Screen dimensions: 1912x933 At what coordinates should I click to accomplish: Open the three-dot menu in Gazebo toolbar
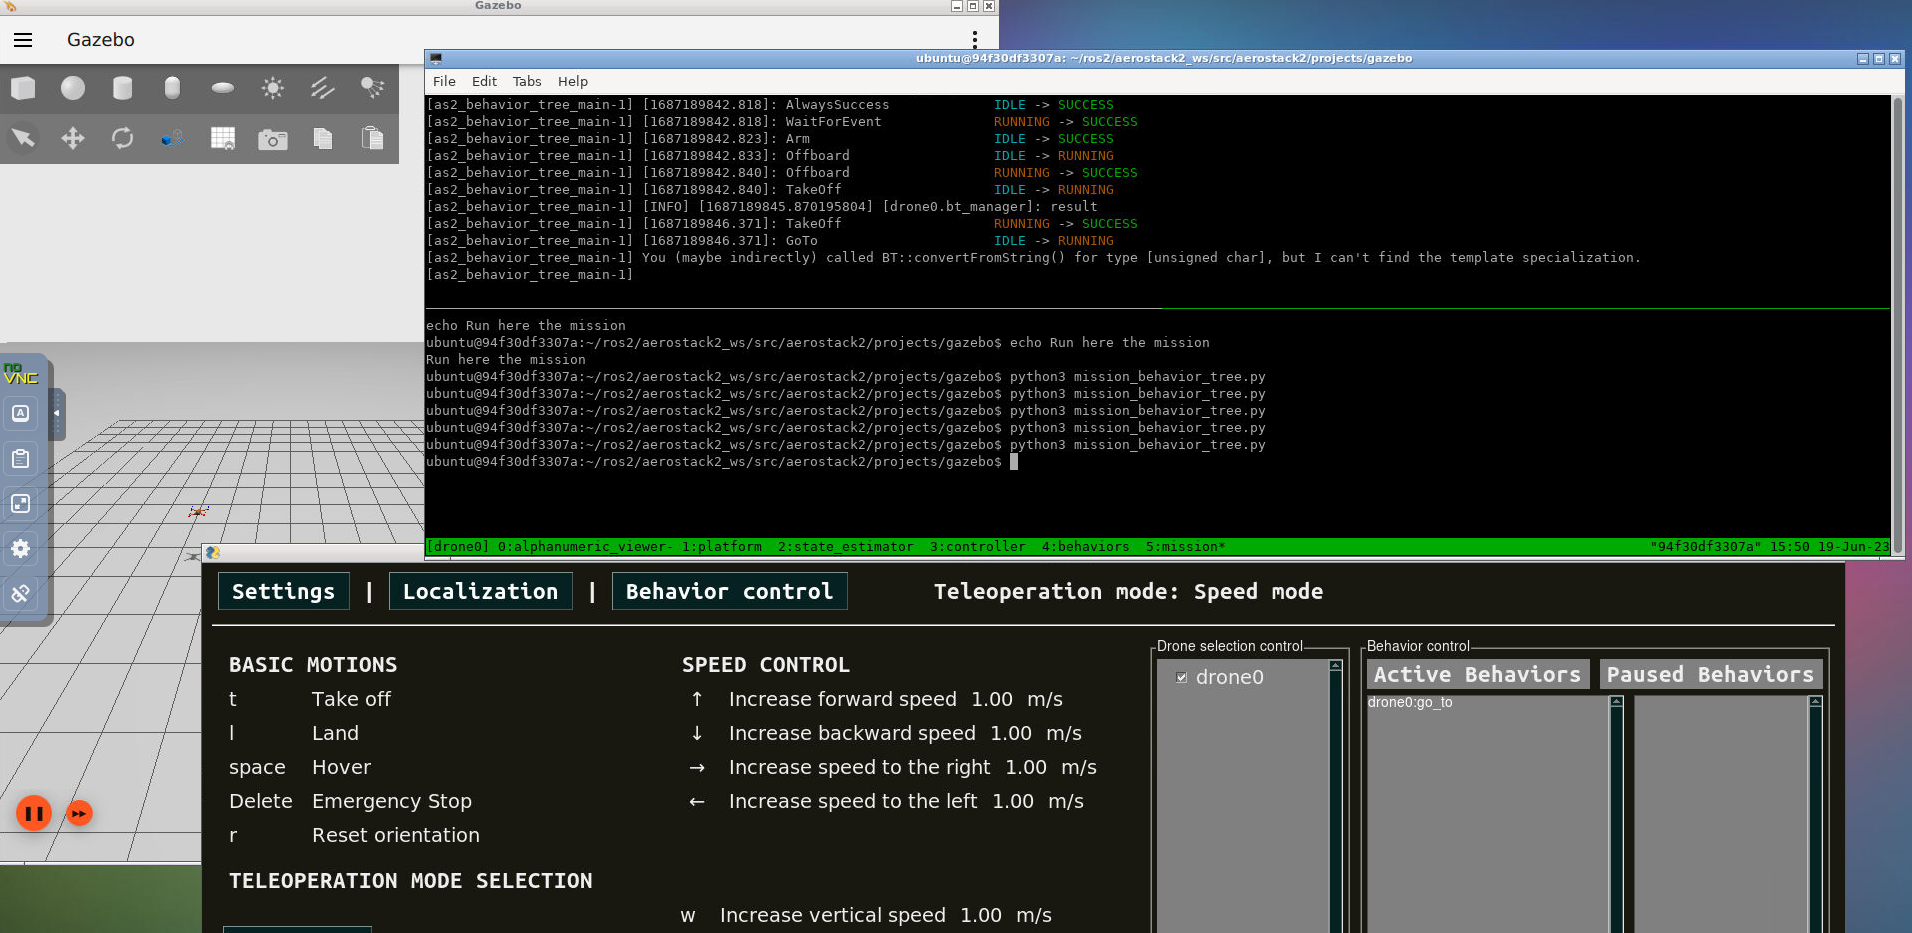pos(975,37)
